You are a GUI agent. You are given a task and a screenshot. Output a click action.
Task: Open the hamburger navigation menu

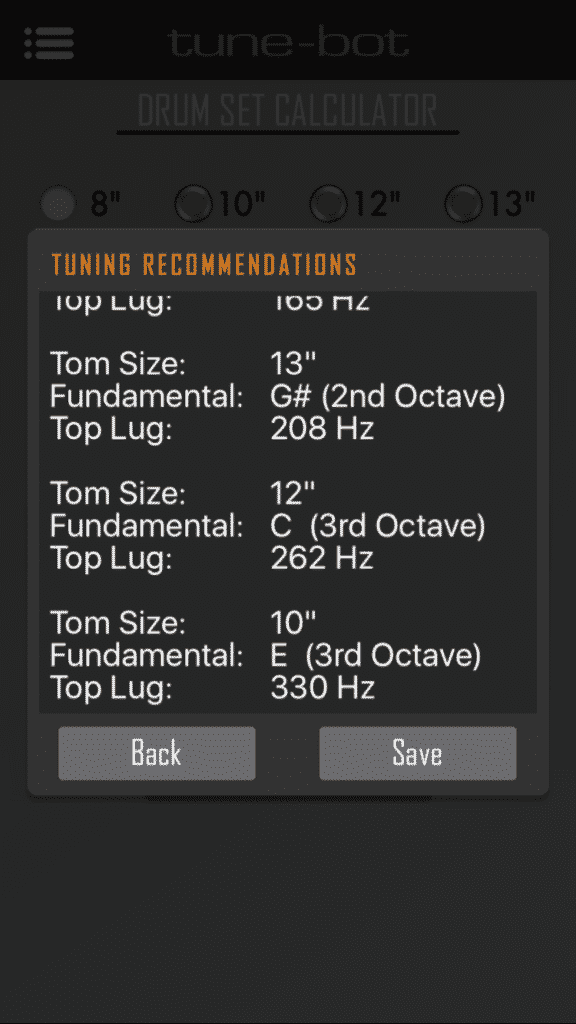pyautogui.click(x=48, y=42)
